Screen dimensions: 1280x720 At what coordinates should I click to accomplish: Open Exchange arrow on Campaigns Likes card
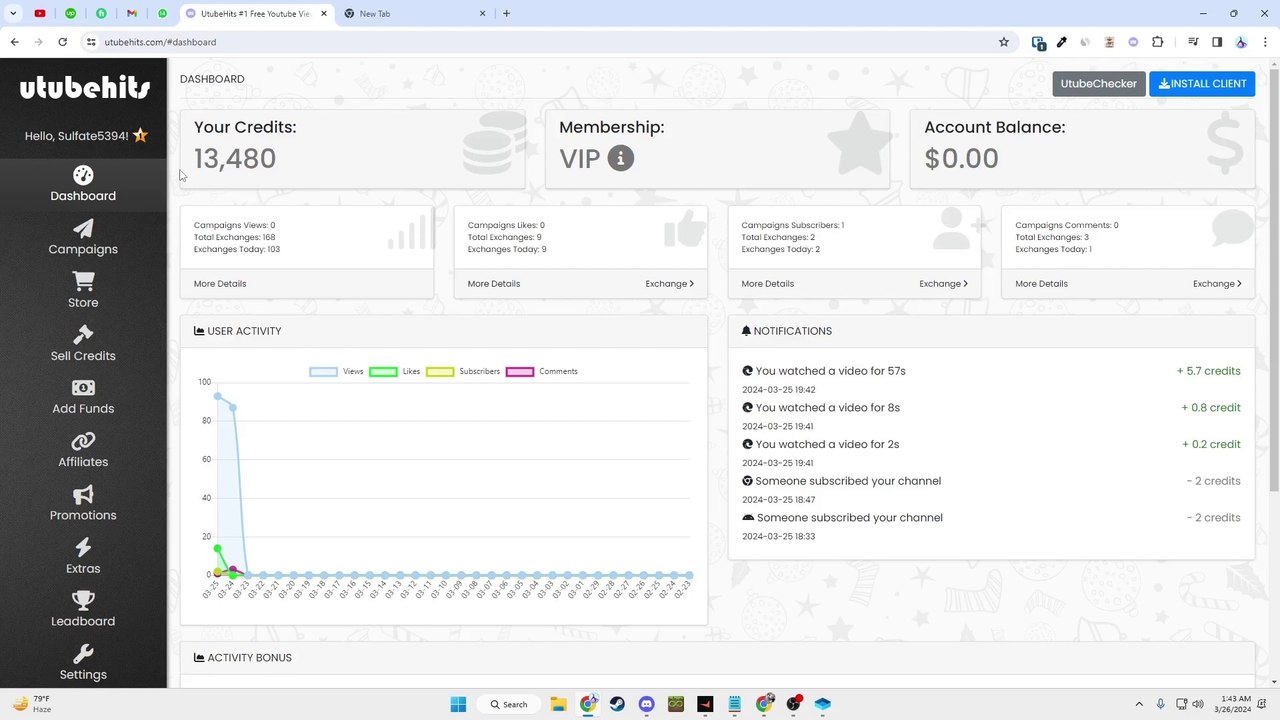pos(669,284)
